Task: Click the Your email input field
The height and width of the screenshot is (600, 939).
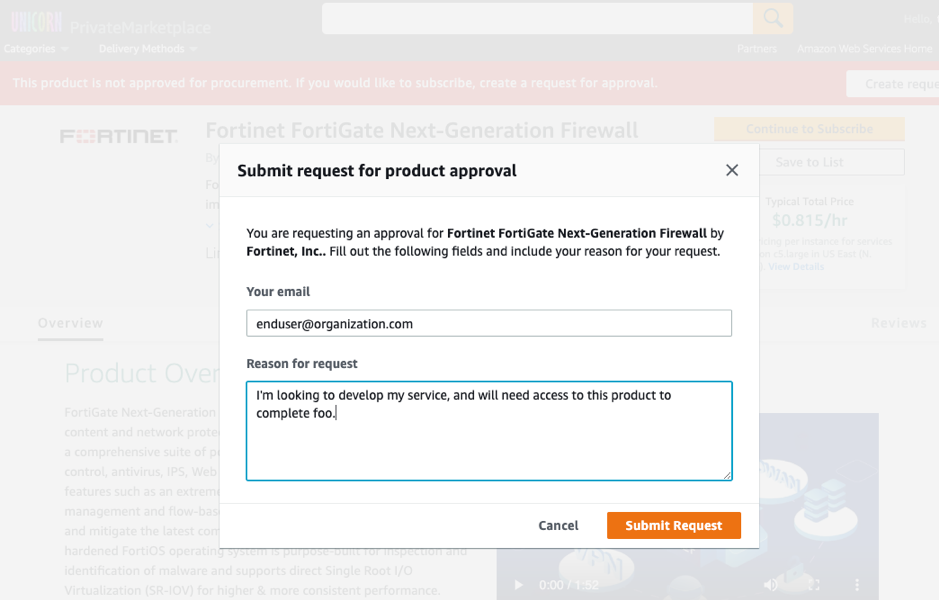Action: [x=489, y=323]
